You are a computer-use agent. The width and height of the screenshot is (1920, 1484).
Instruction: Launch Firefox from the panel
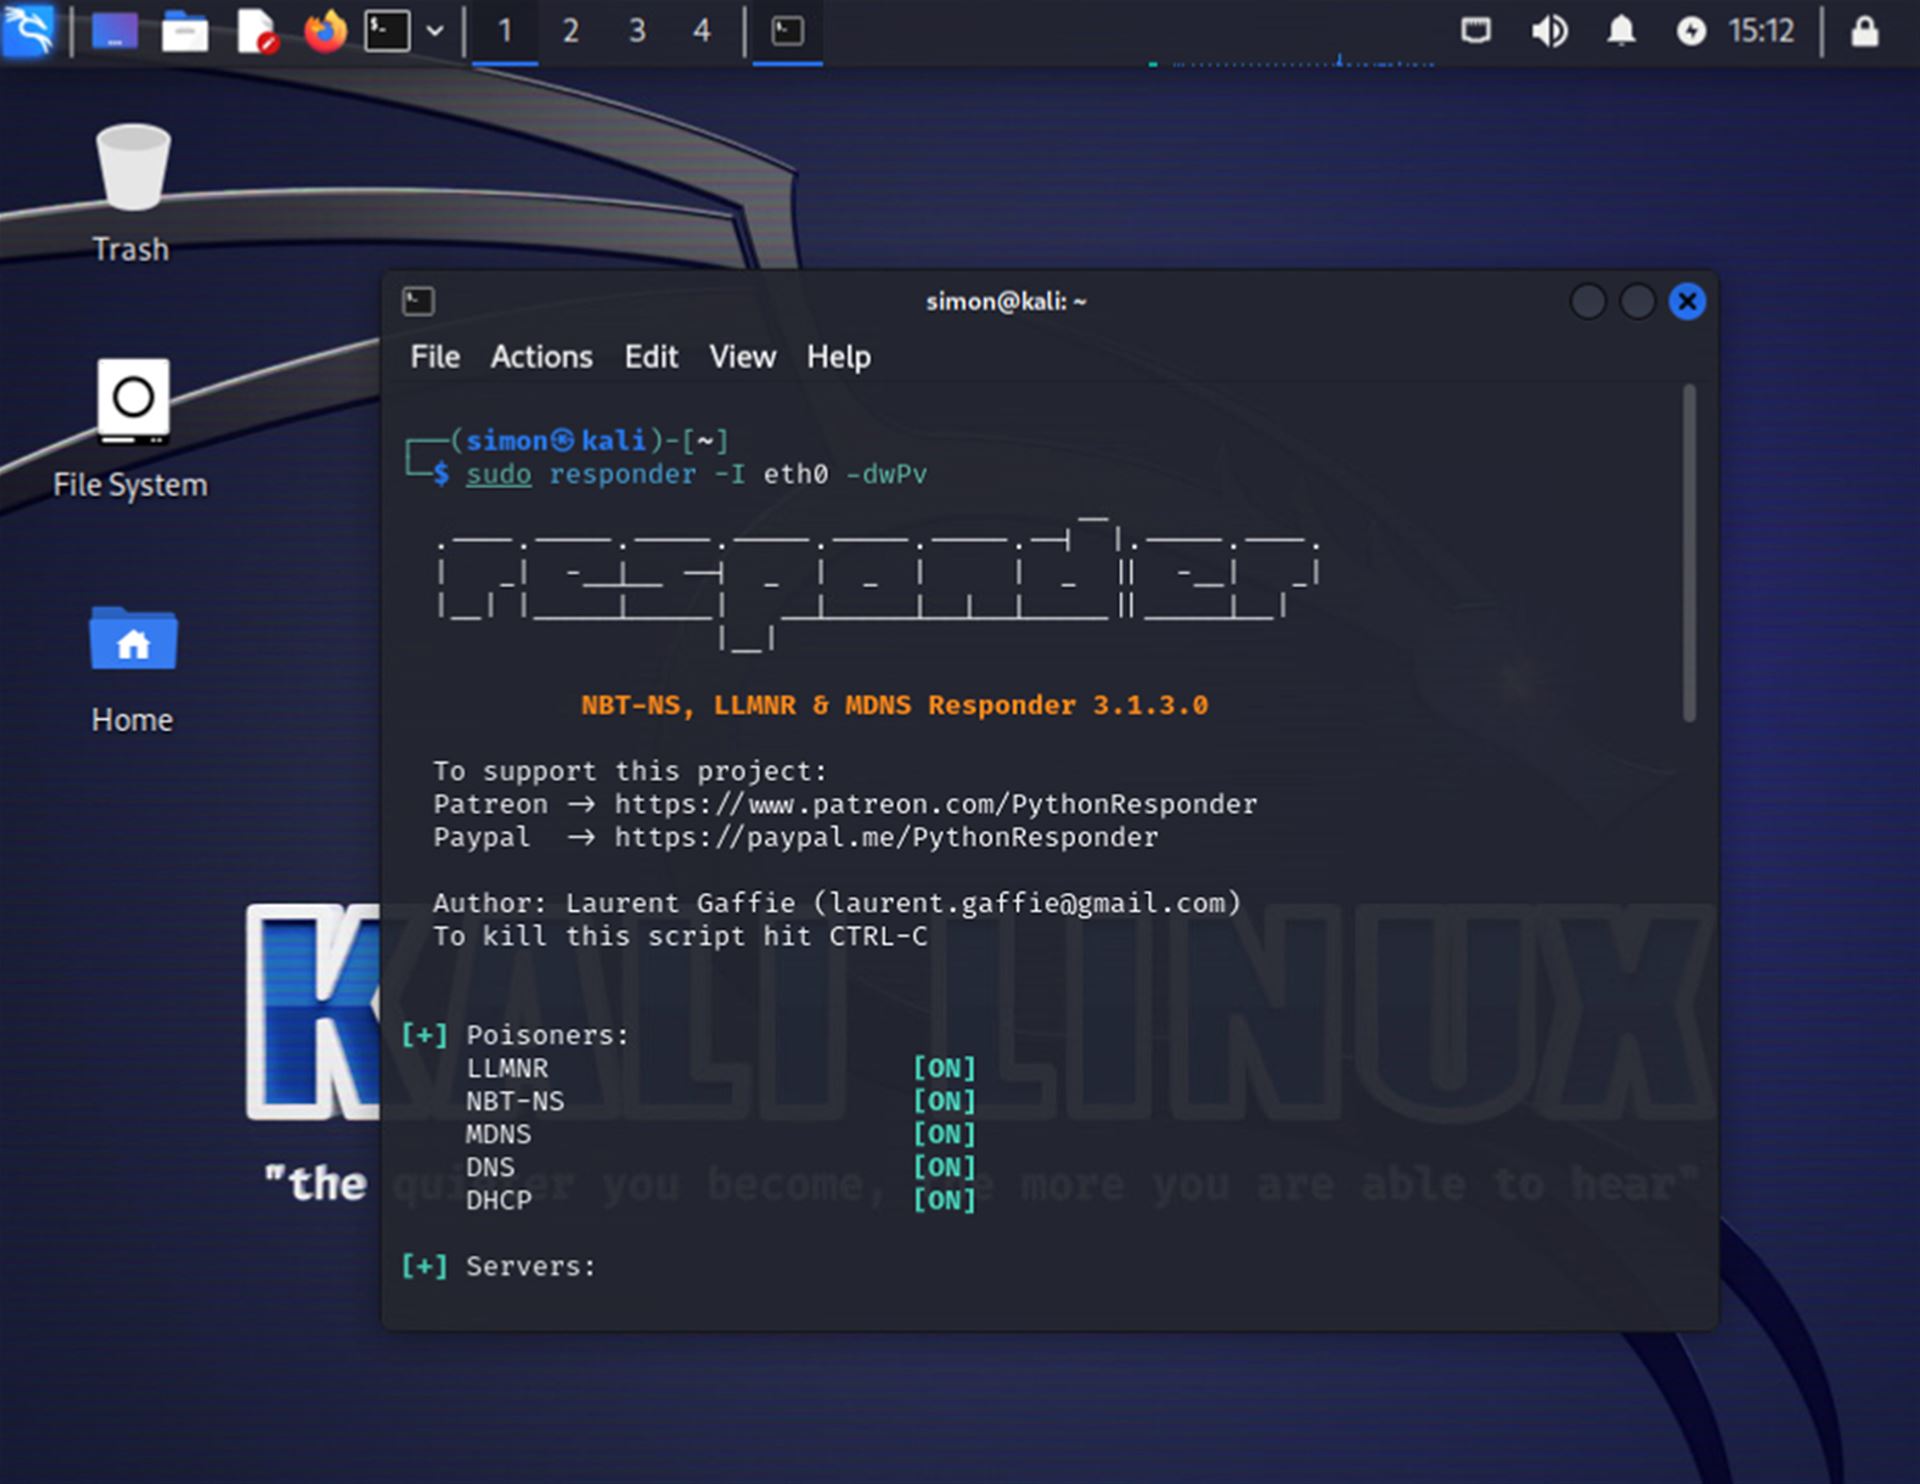pos(325,31)
